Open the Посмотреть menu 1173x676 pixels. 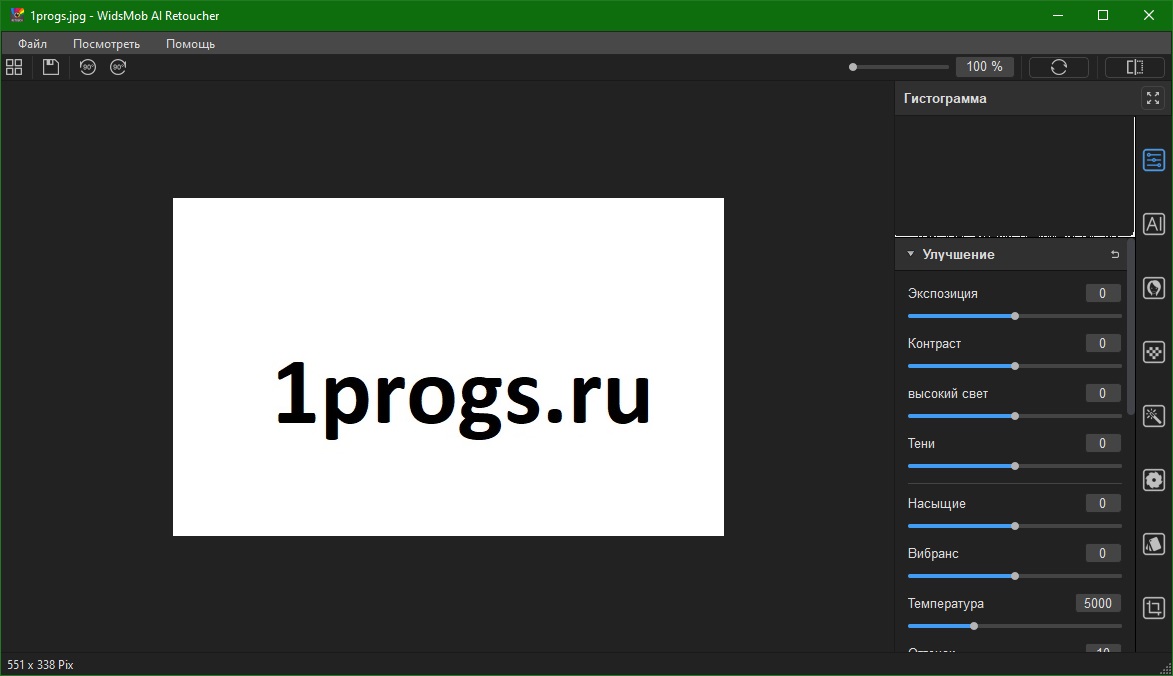(x=106, y=43)
